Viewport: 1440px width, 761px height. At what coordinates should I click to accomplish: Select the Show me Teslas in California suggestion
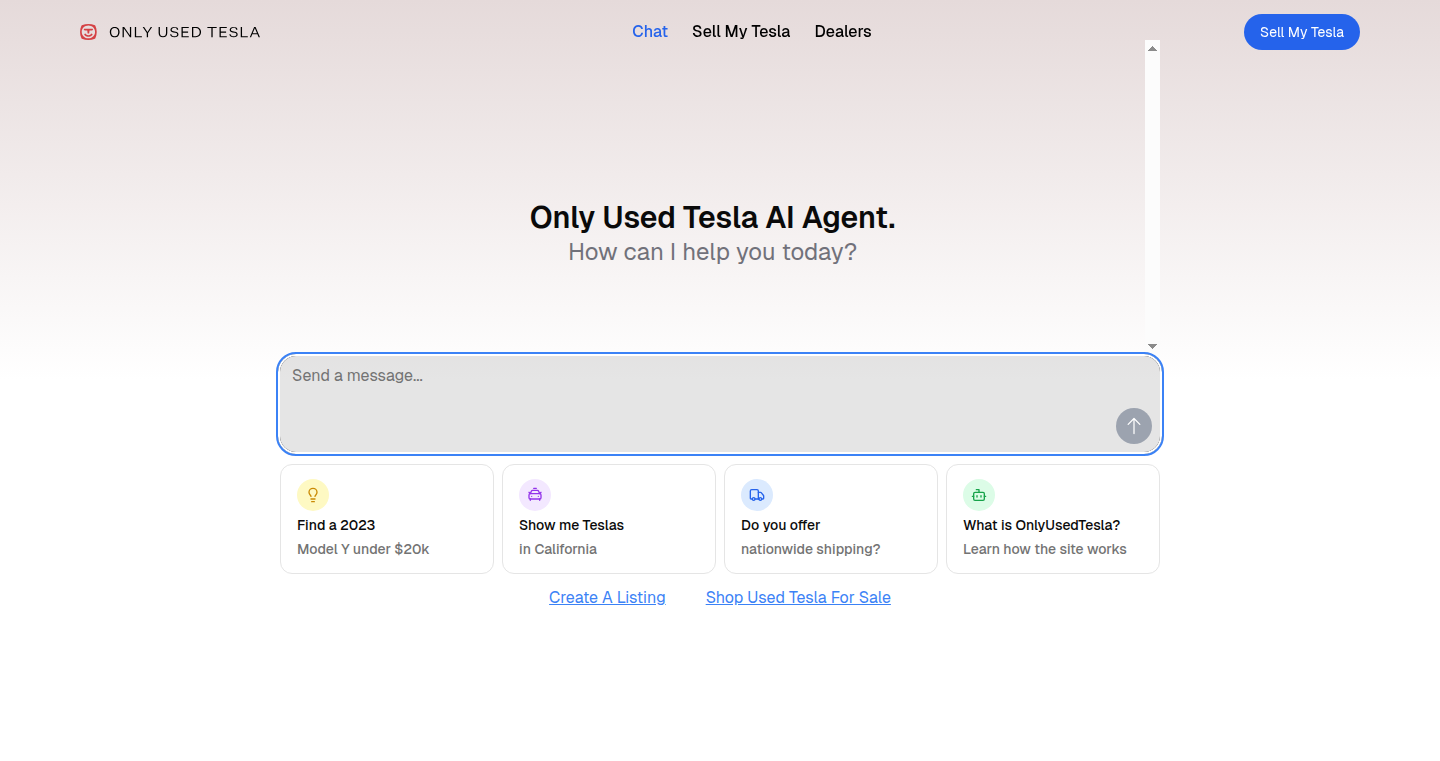tap(609, 519)
